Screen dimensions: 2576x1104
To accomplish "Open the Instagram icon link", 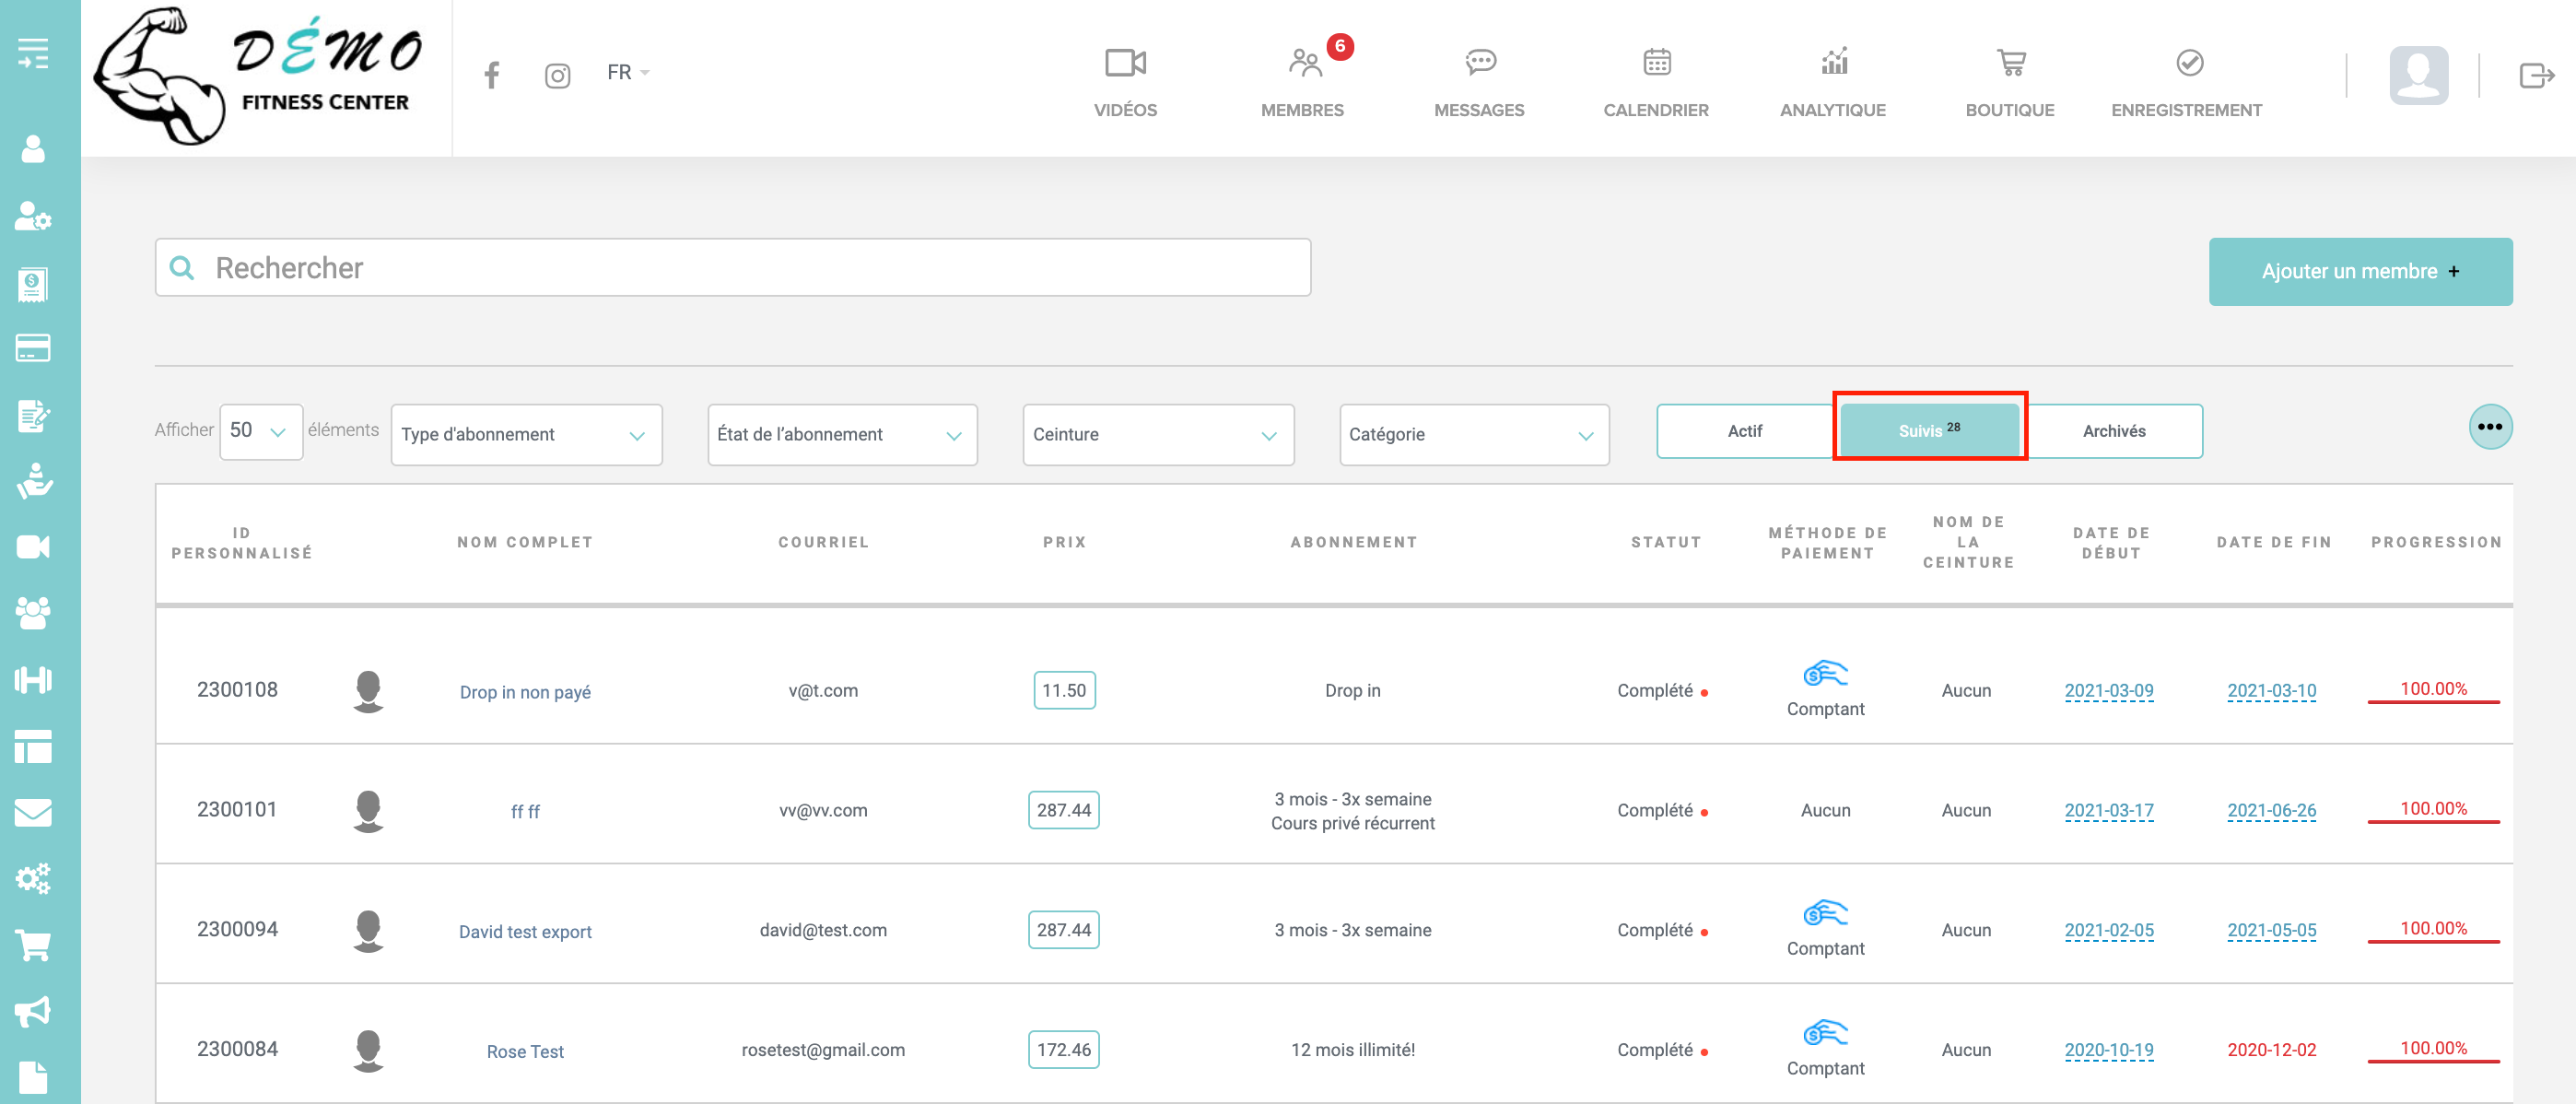I will [x=557, y=76].
